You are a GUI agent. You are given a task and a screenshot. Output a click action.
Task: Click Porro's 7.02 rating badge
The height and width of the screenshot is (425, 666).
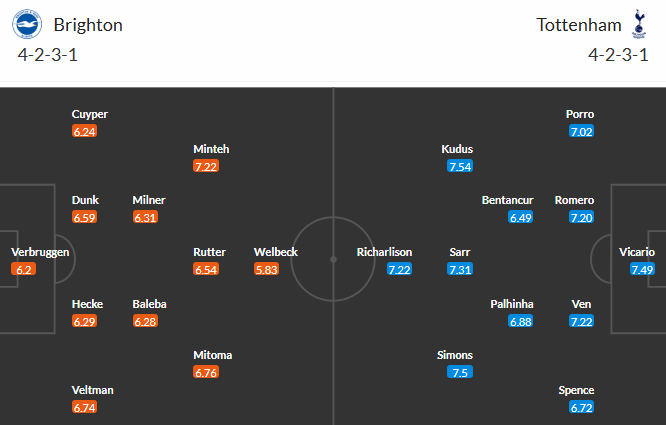click(x=581, y=131)
